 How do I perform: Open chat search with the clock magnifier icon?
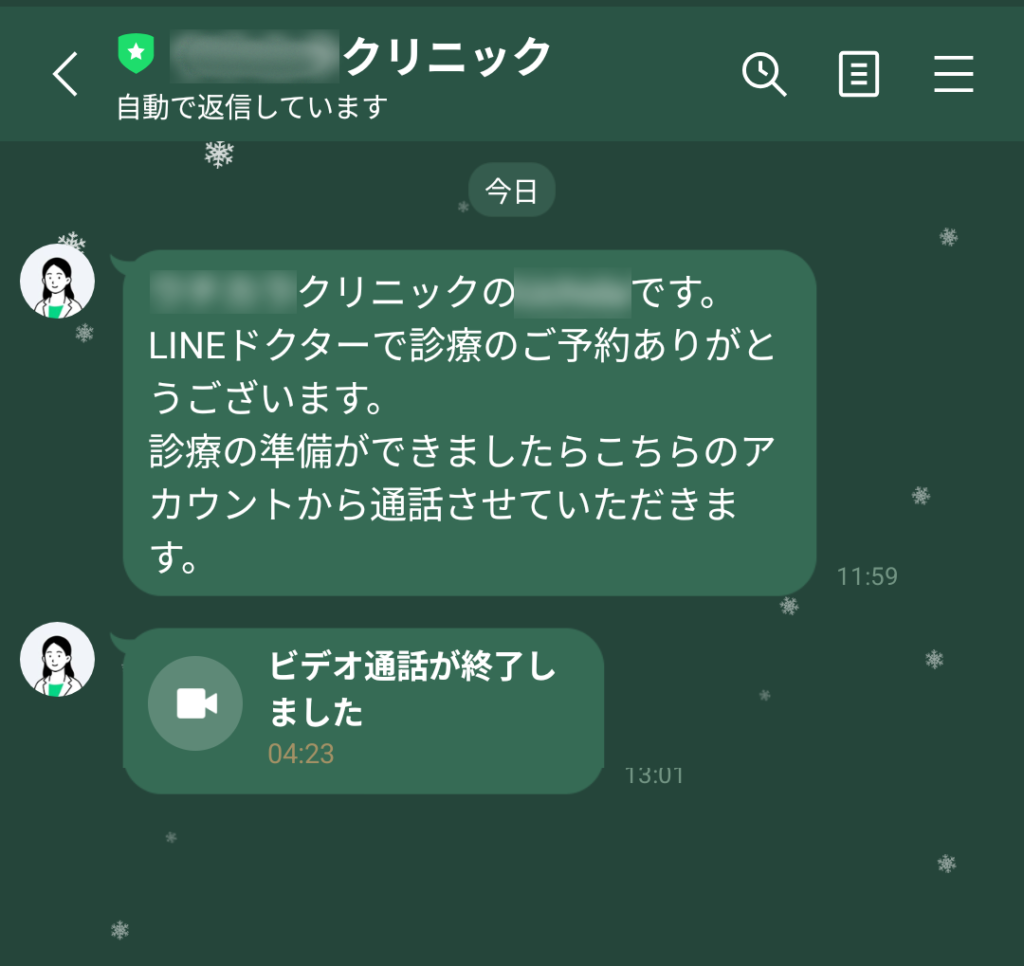coord(764,74)
